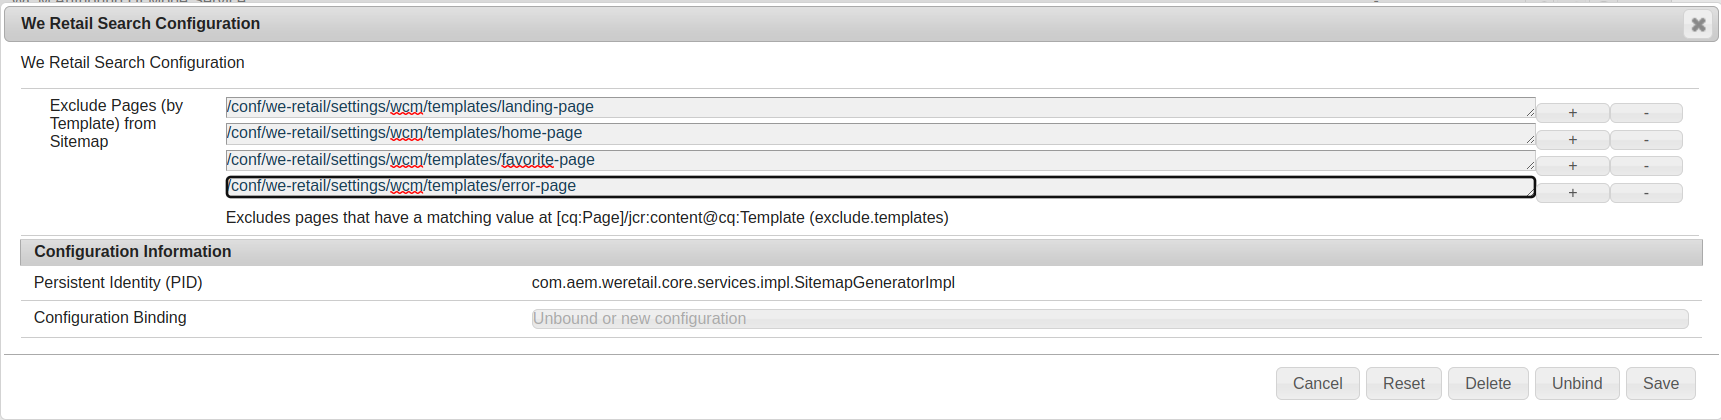Remove the favorite-page template entry
The width and height of the screenshot is (1721, 420).
(x=1646, y=166)
